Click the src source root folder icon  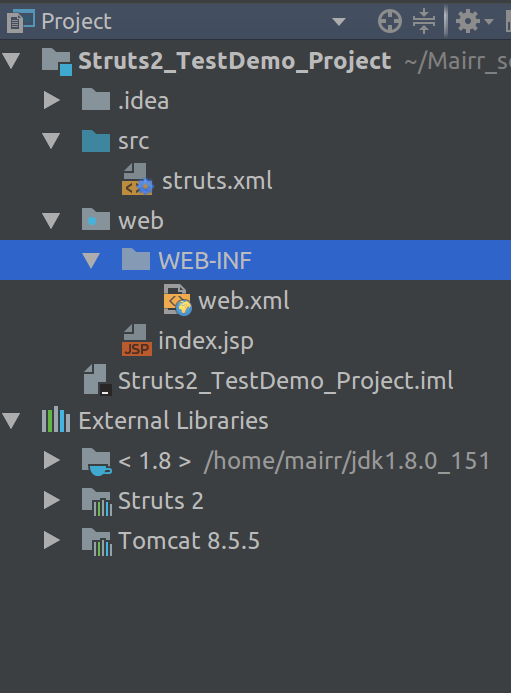[x=95, y=141]
